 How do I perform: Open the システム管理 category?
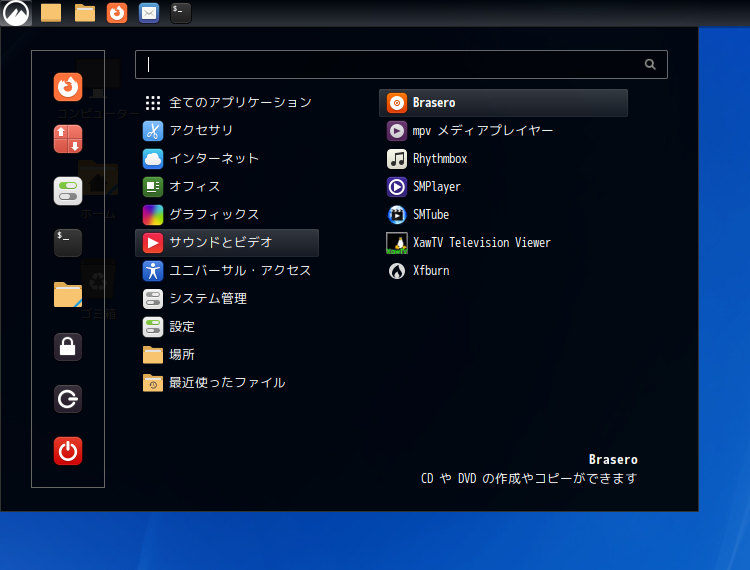[227, 299]
